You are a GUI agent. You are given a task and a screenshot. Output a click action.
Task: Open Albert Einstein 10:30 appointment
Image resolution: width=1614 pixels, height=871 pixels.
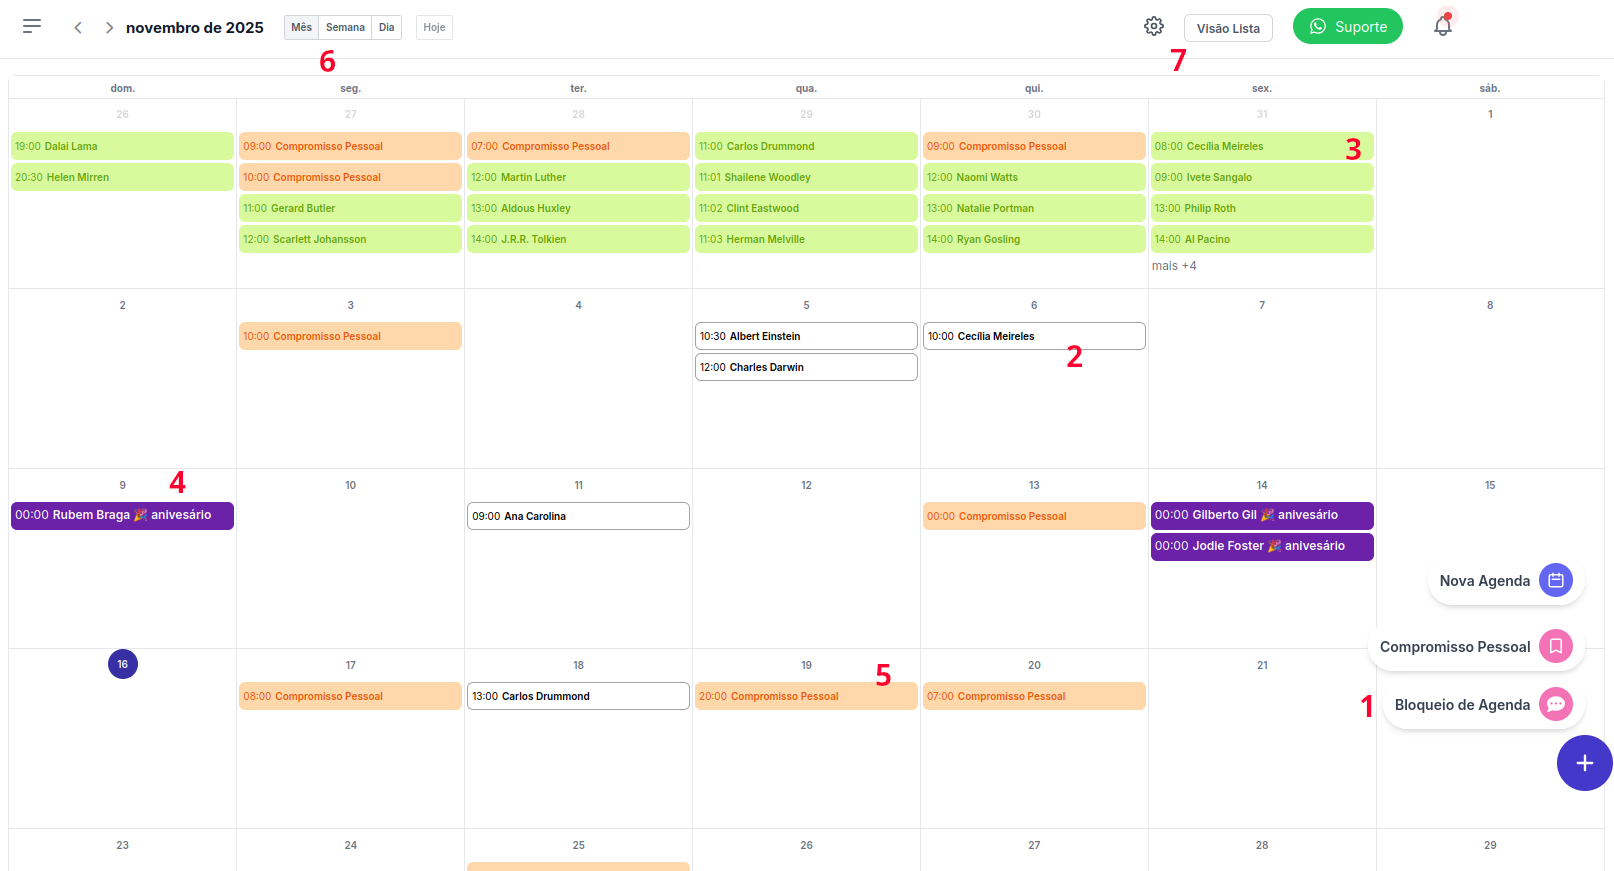click(x=805, y=336)
